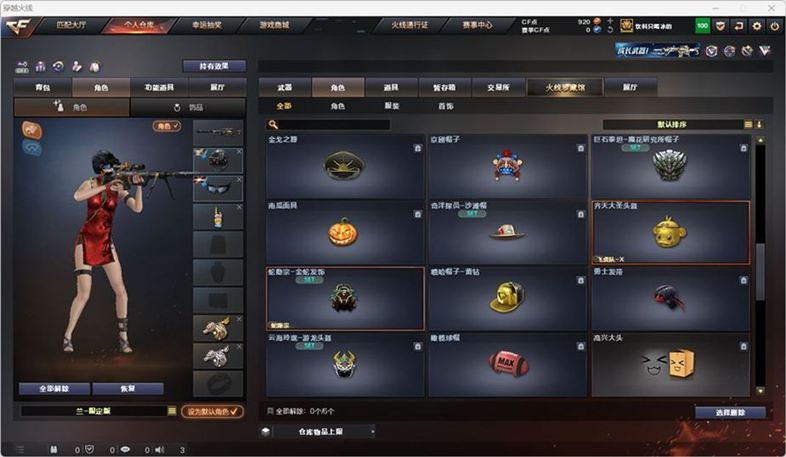
Task: Click the 选择删除 button
Action: tap(730, 412)
